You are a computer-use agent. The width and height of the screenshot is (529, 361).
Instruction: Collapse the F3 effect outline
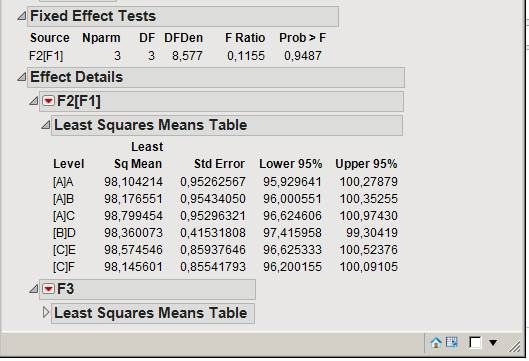tap(33, 289)
